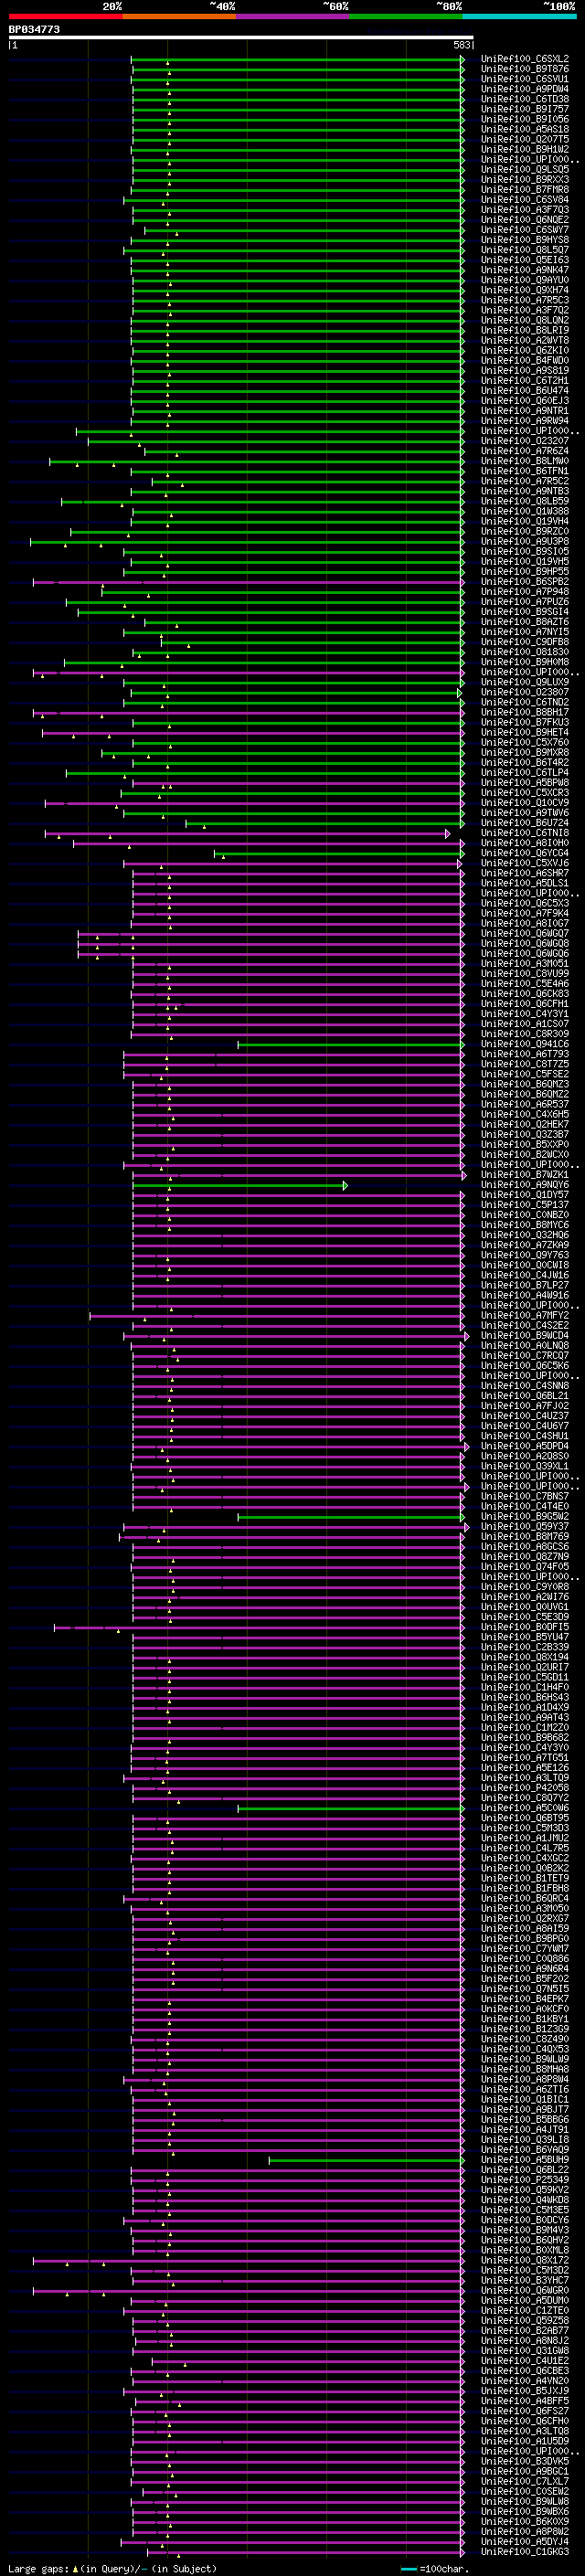This screenshot has width=585, height=2576.
Task: Select hit label UniRef100_Q8X172
Action: pyautogui.click(x=525, y=2259)
